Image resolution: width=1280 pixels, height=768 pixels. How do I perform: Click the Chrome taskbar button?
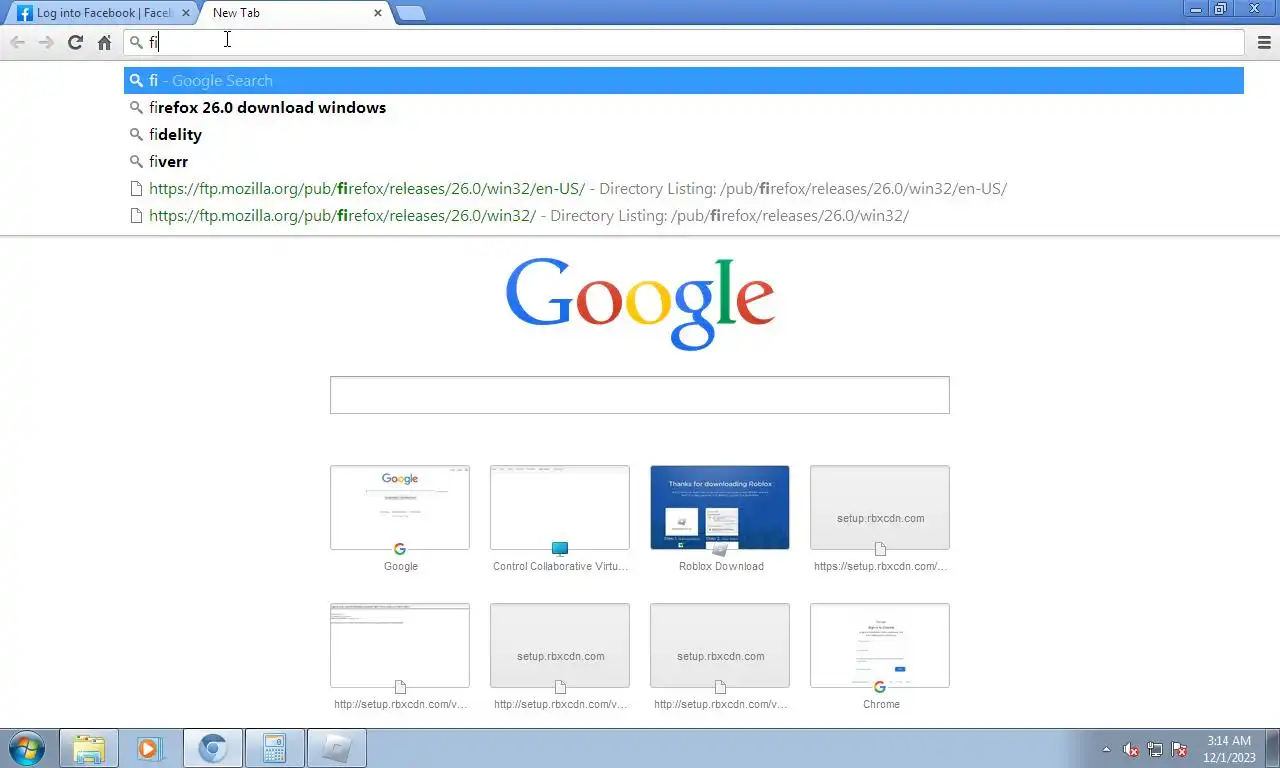click(212, 748)
